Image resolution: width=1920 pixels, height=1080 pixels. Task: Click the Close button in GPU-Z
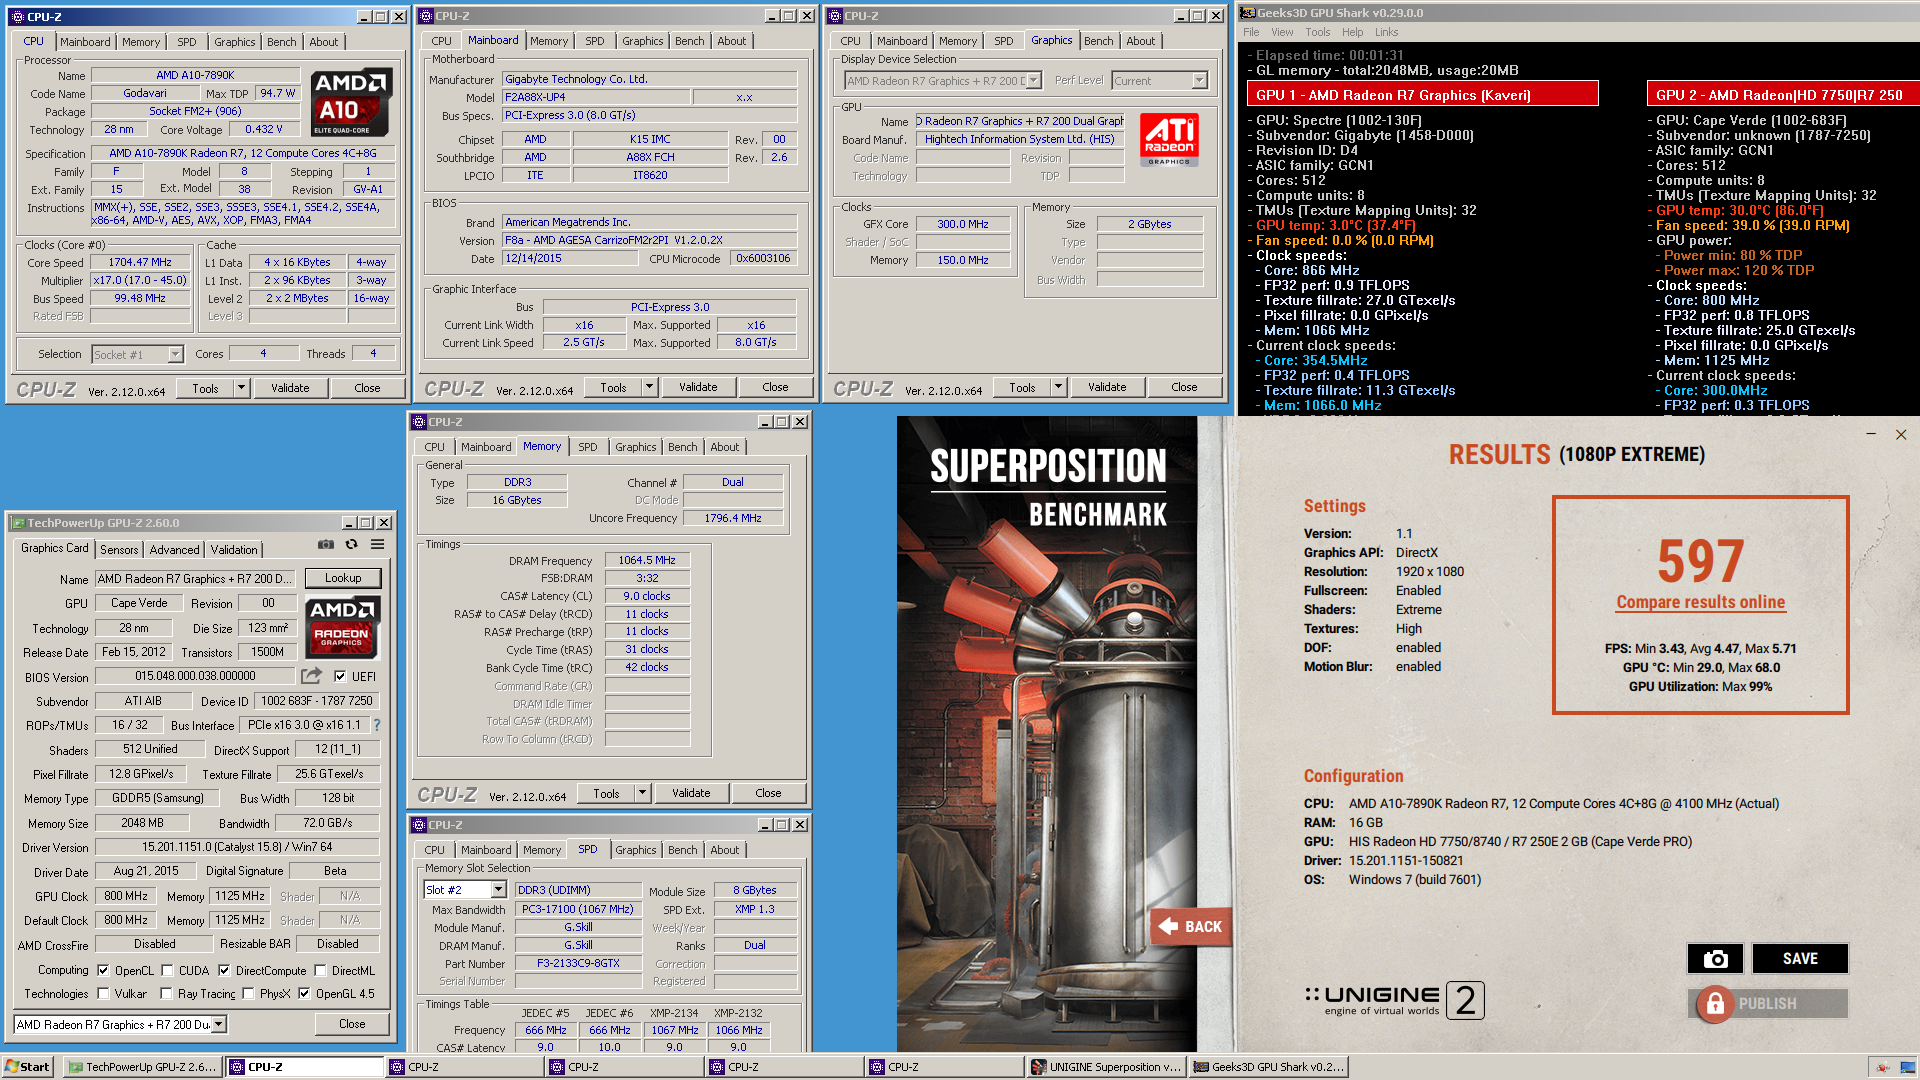click(352, 1024)
